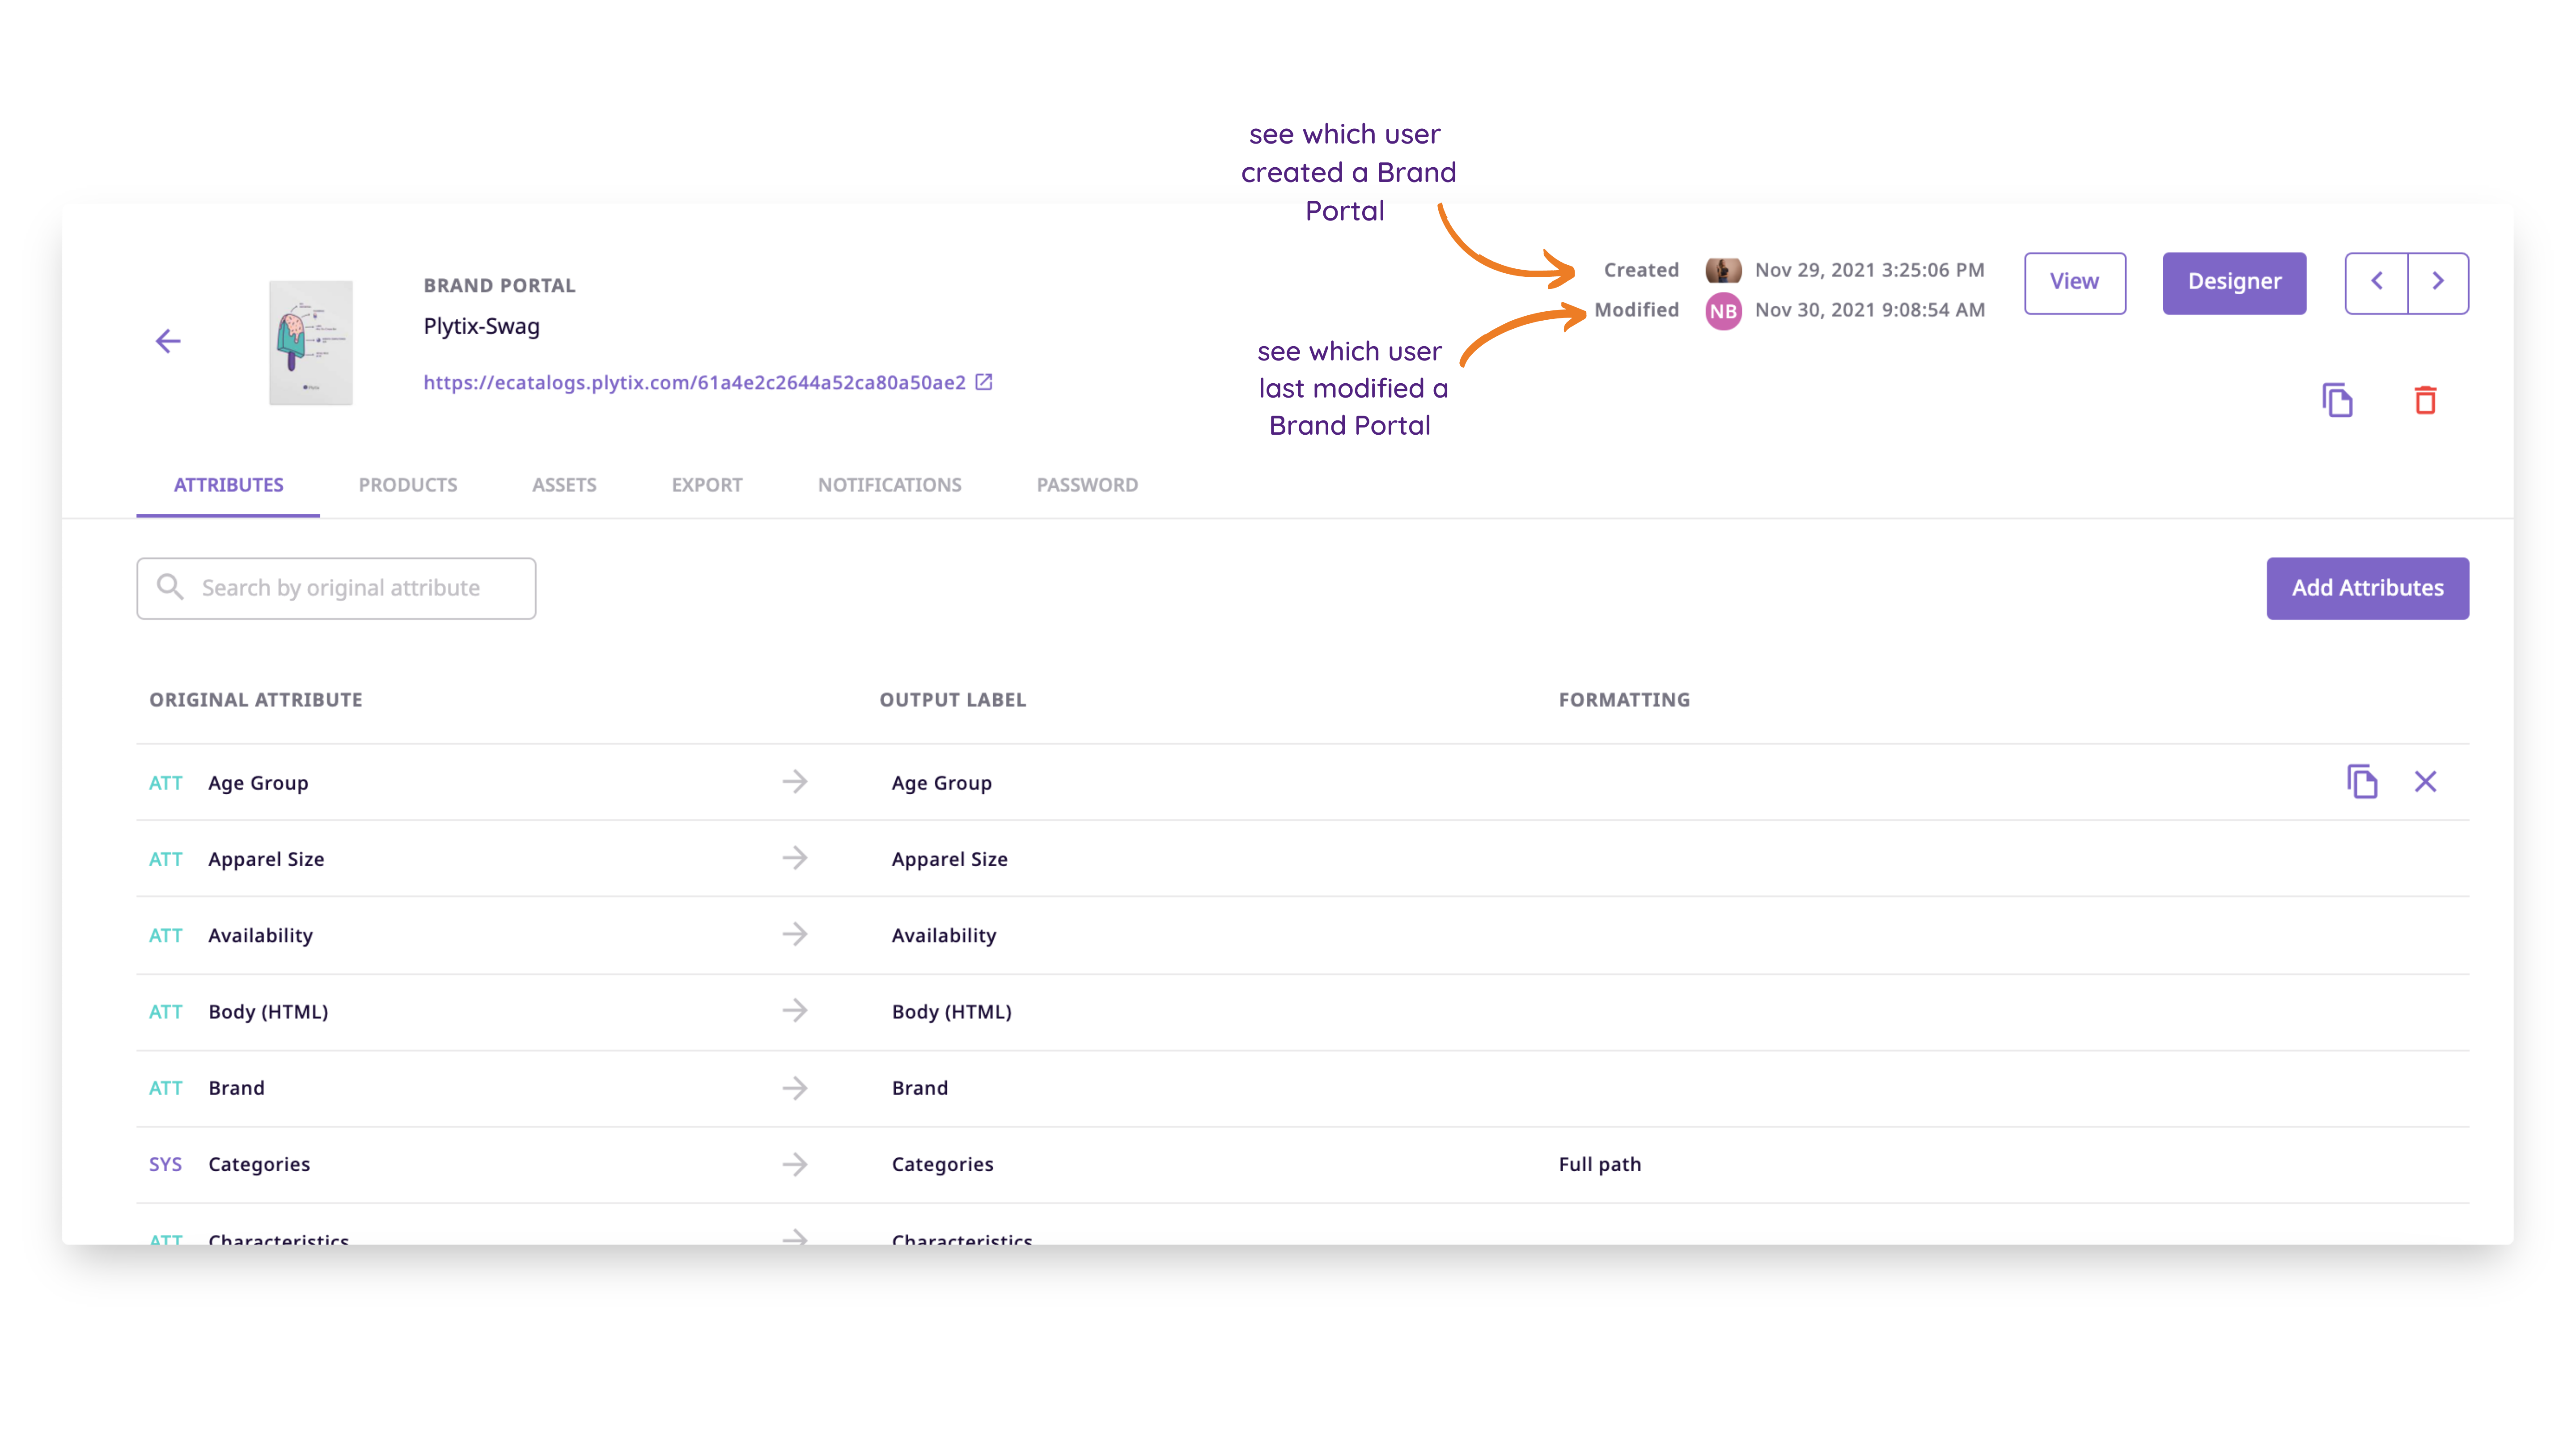This screenshot has width=2576, height=1449.
Task: Select the Body (HTML) original attribute
Action: pos(268,1011)
